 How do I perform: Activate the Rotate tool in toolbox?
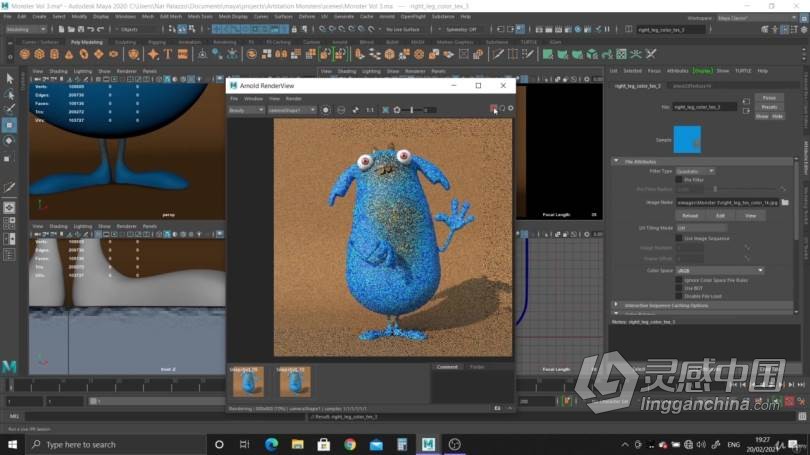click(9, 140)
